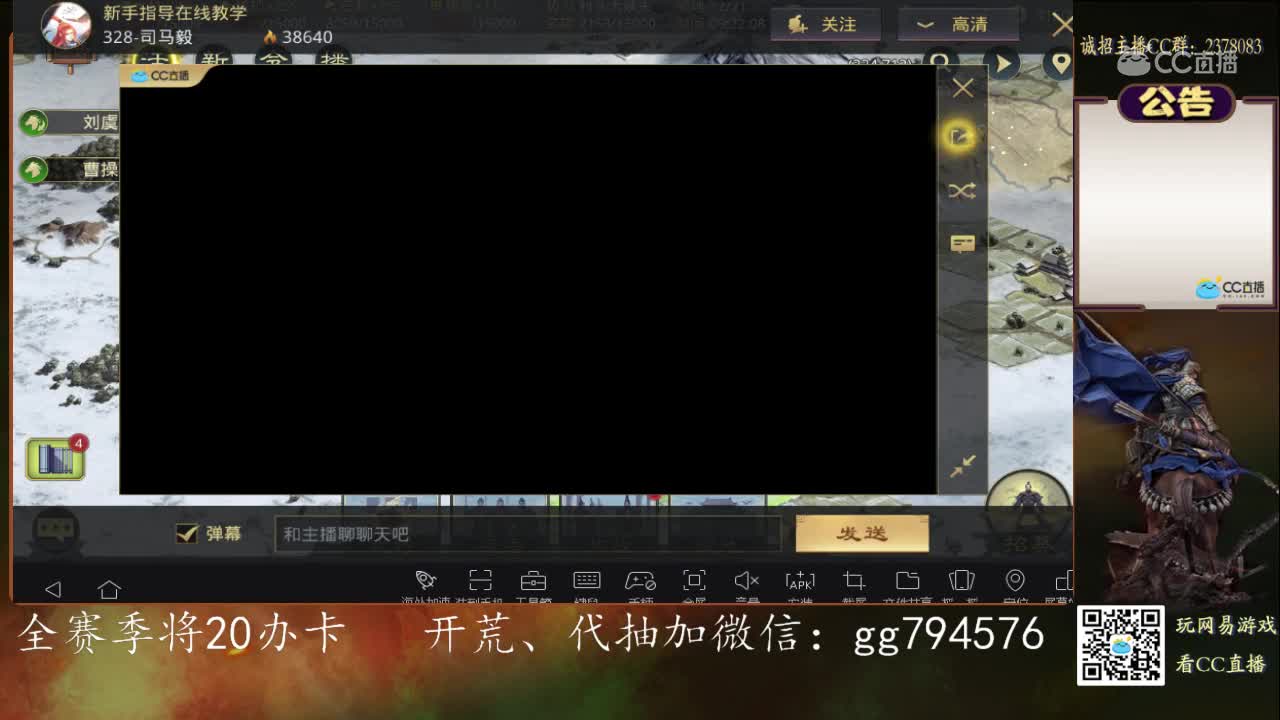Click the map search magnifier icon

point(939,64)
